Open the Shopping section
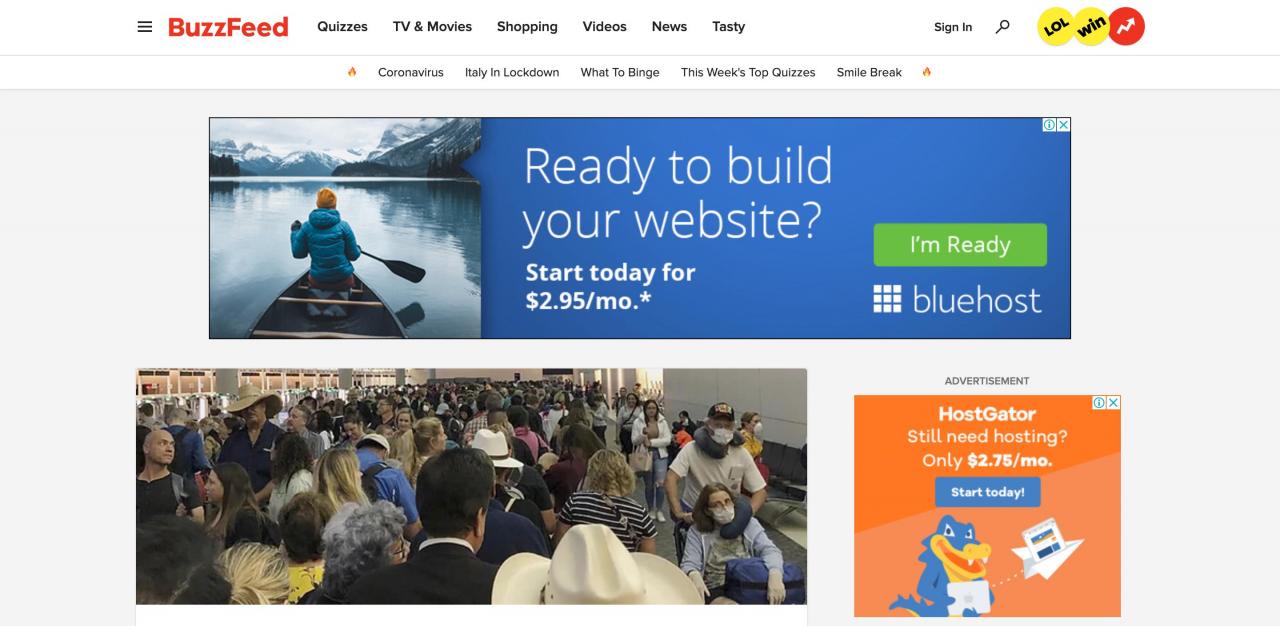The height and width of the screenshot is (626, 1280). click(x=527, y=27)
